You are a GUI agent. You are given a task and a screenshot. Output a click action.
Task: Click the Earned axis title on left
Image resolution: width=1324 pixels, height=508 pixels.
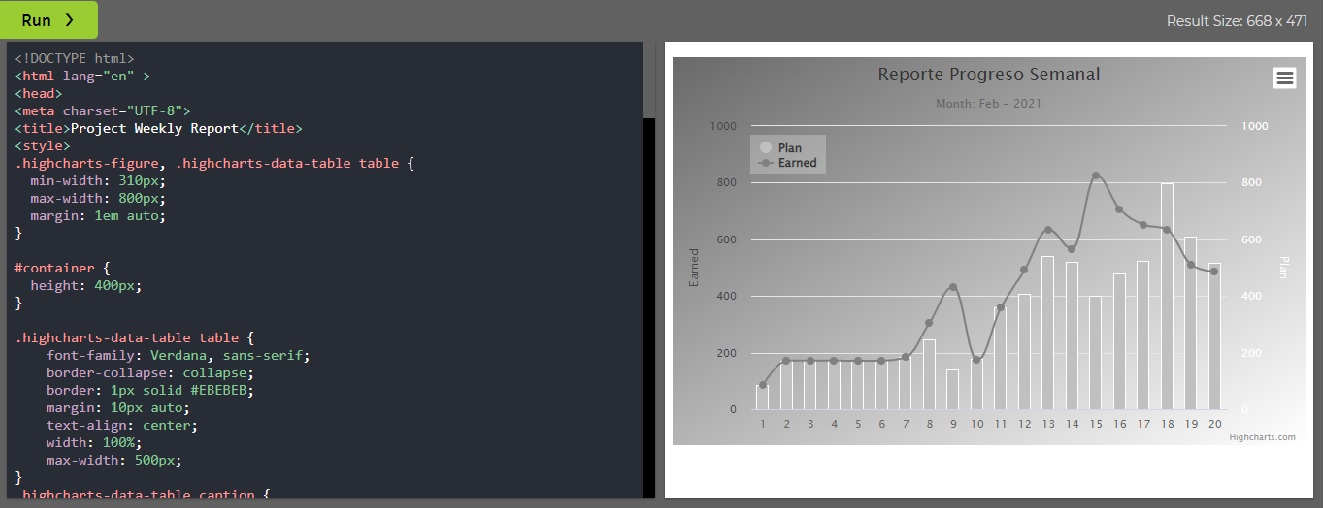(694, 267)
